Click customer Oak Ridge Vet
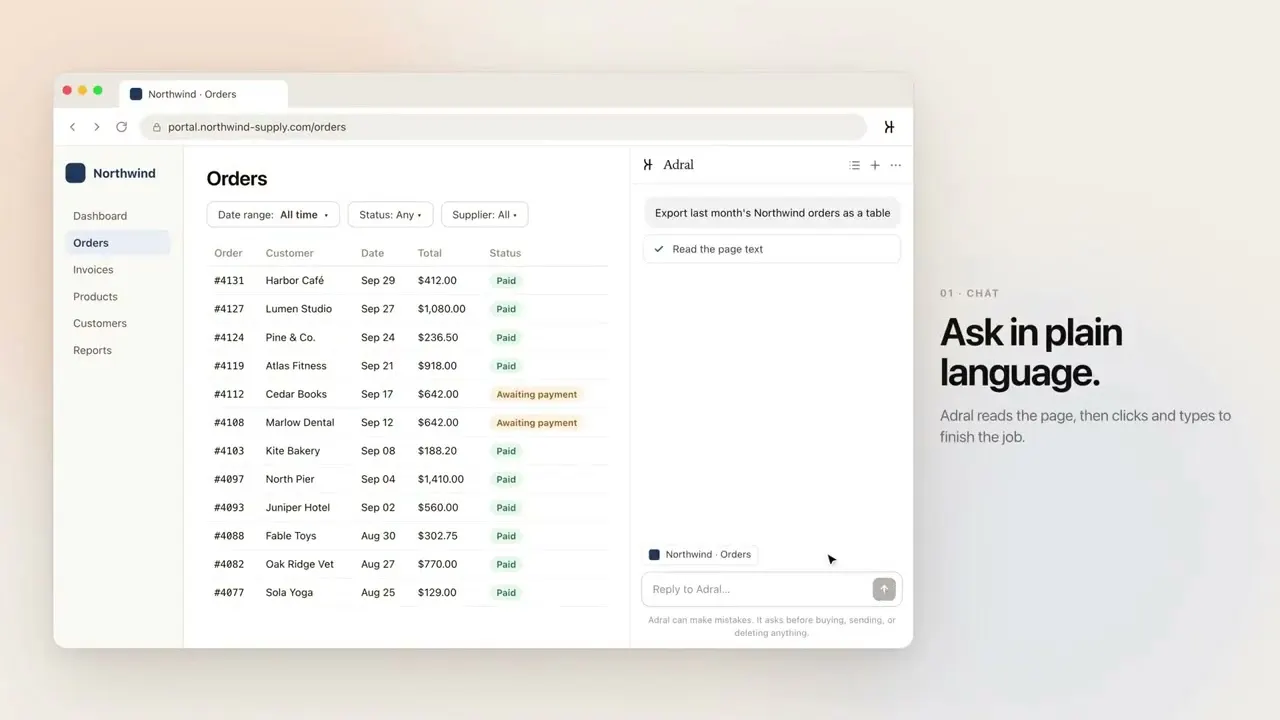The height and width of the screenshot is (720, 1280). (x=300, y=564)
